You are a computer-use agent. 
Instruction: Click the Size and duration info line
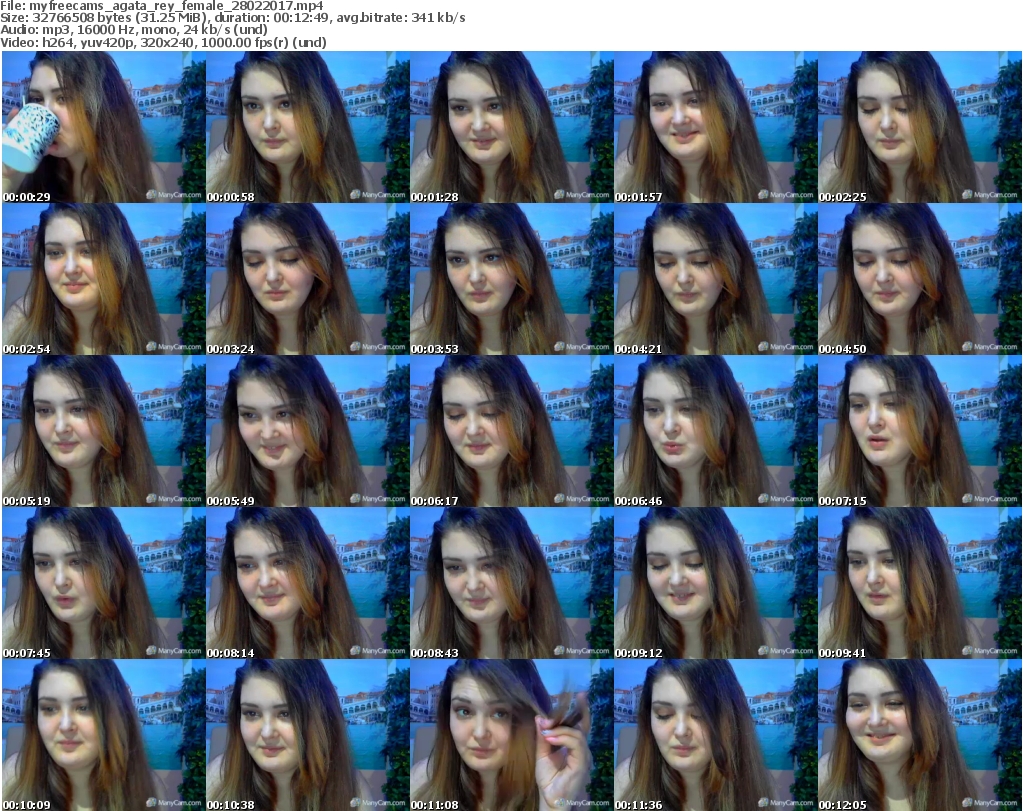[233, 18]
